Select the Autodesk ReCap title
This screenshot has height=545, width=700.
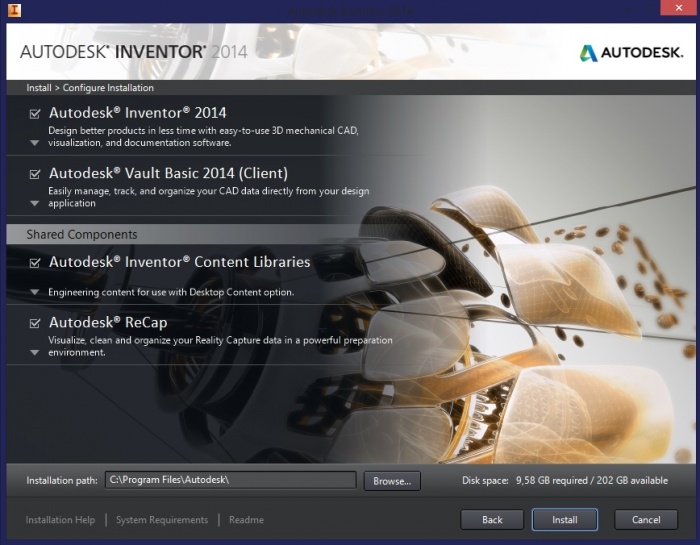[x=108, y=322]
